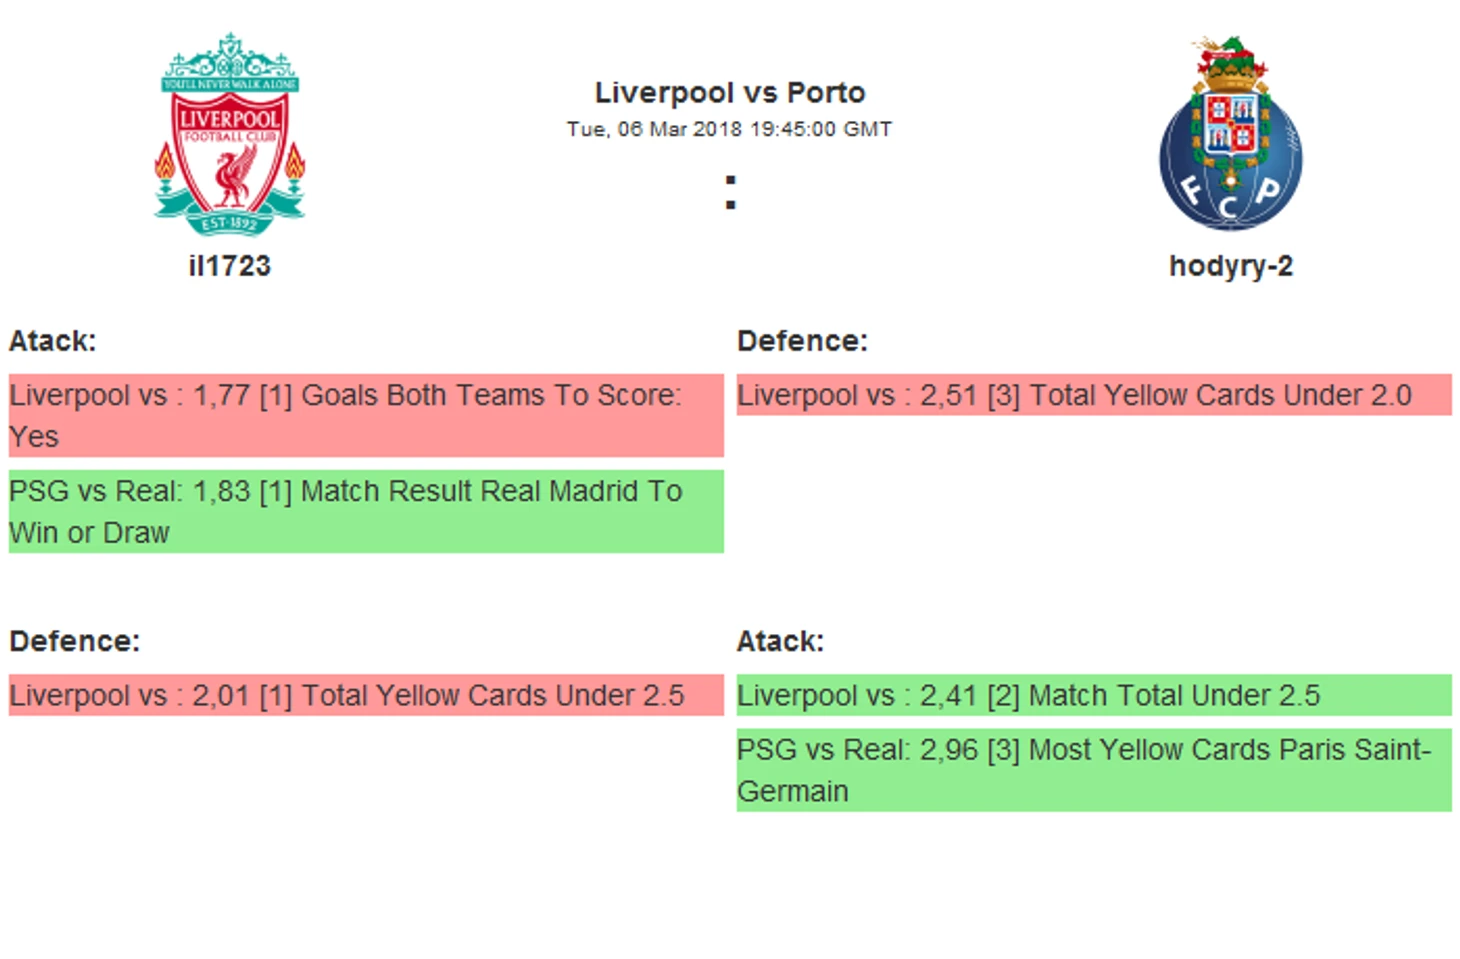Viewport: 1460px width, 959px height.
Task: Click the Total Yellow Cards Under 2.0 bet
Action: [1094, 395]
